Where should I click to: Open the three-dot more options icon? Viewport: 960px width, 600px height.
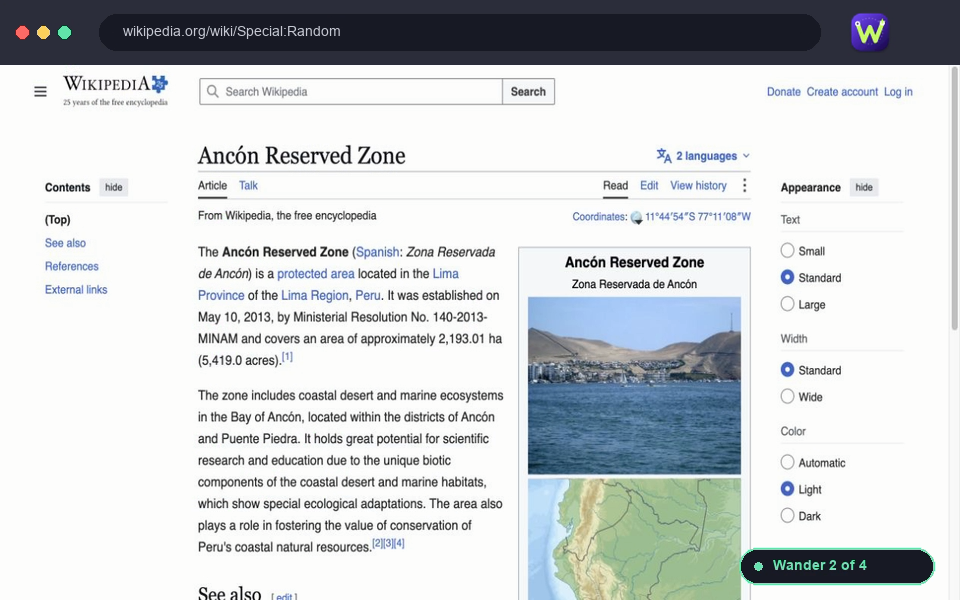point(744,186)
